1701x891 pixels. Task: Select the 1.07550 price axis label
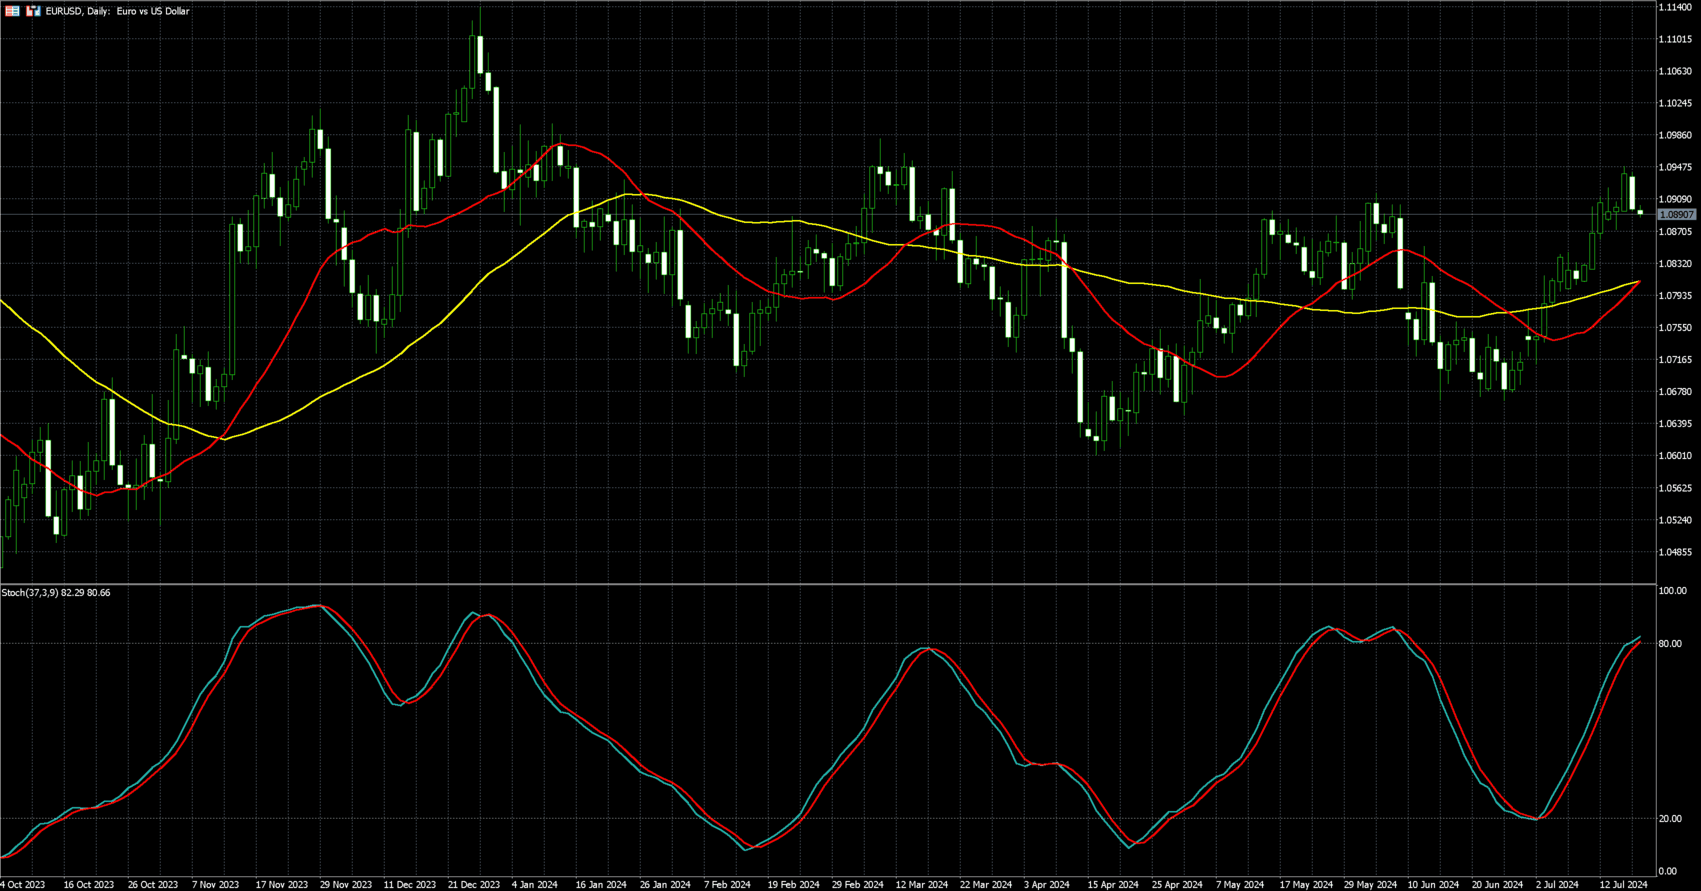pos(1675,327)
